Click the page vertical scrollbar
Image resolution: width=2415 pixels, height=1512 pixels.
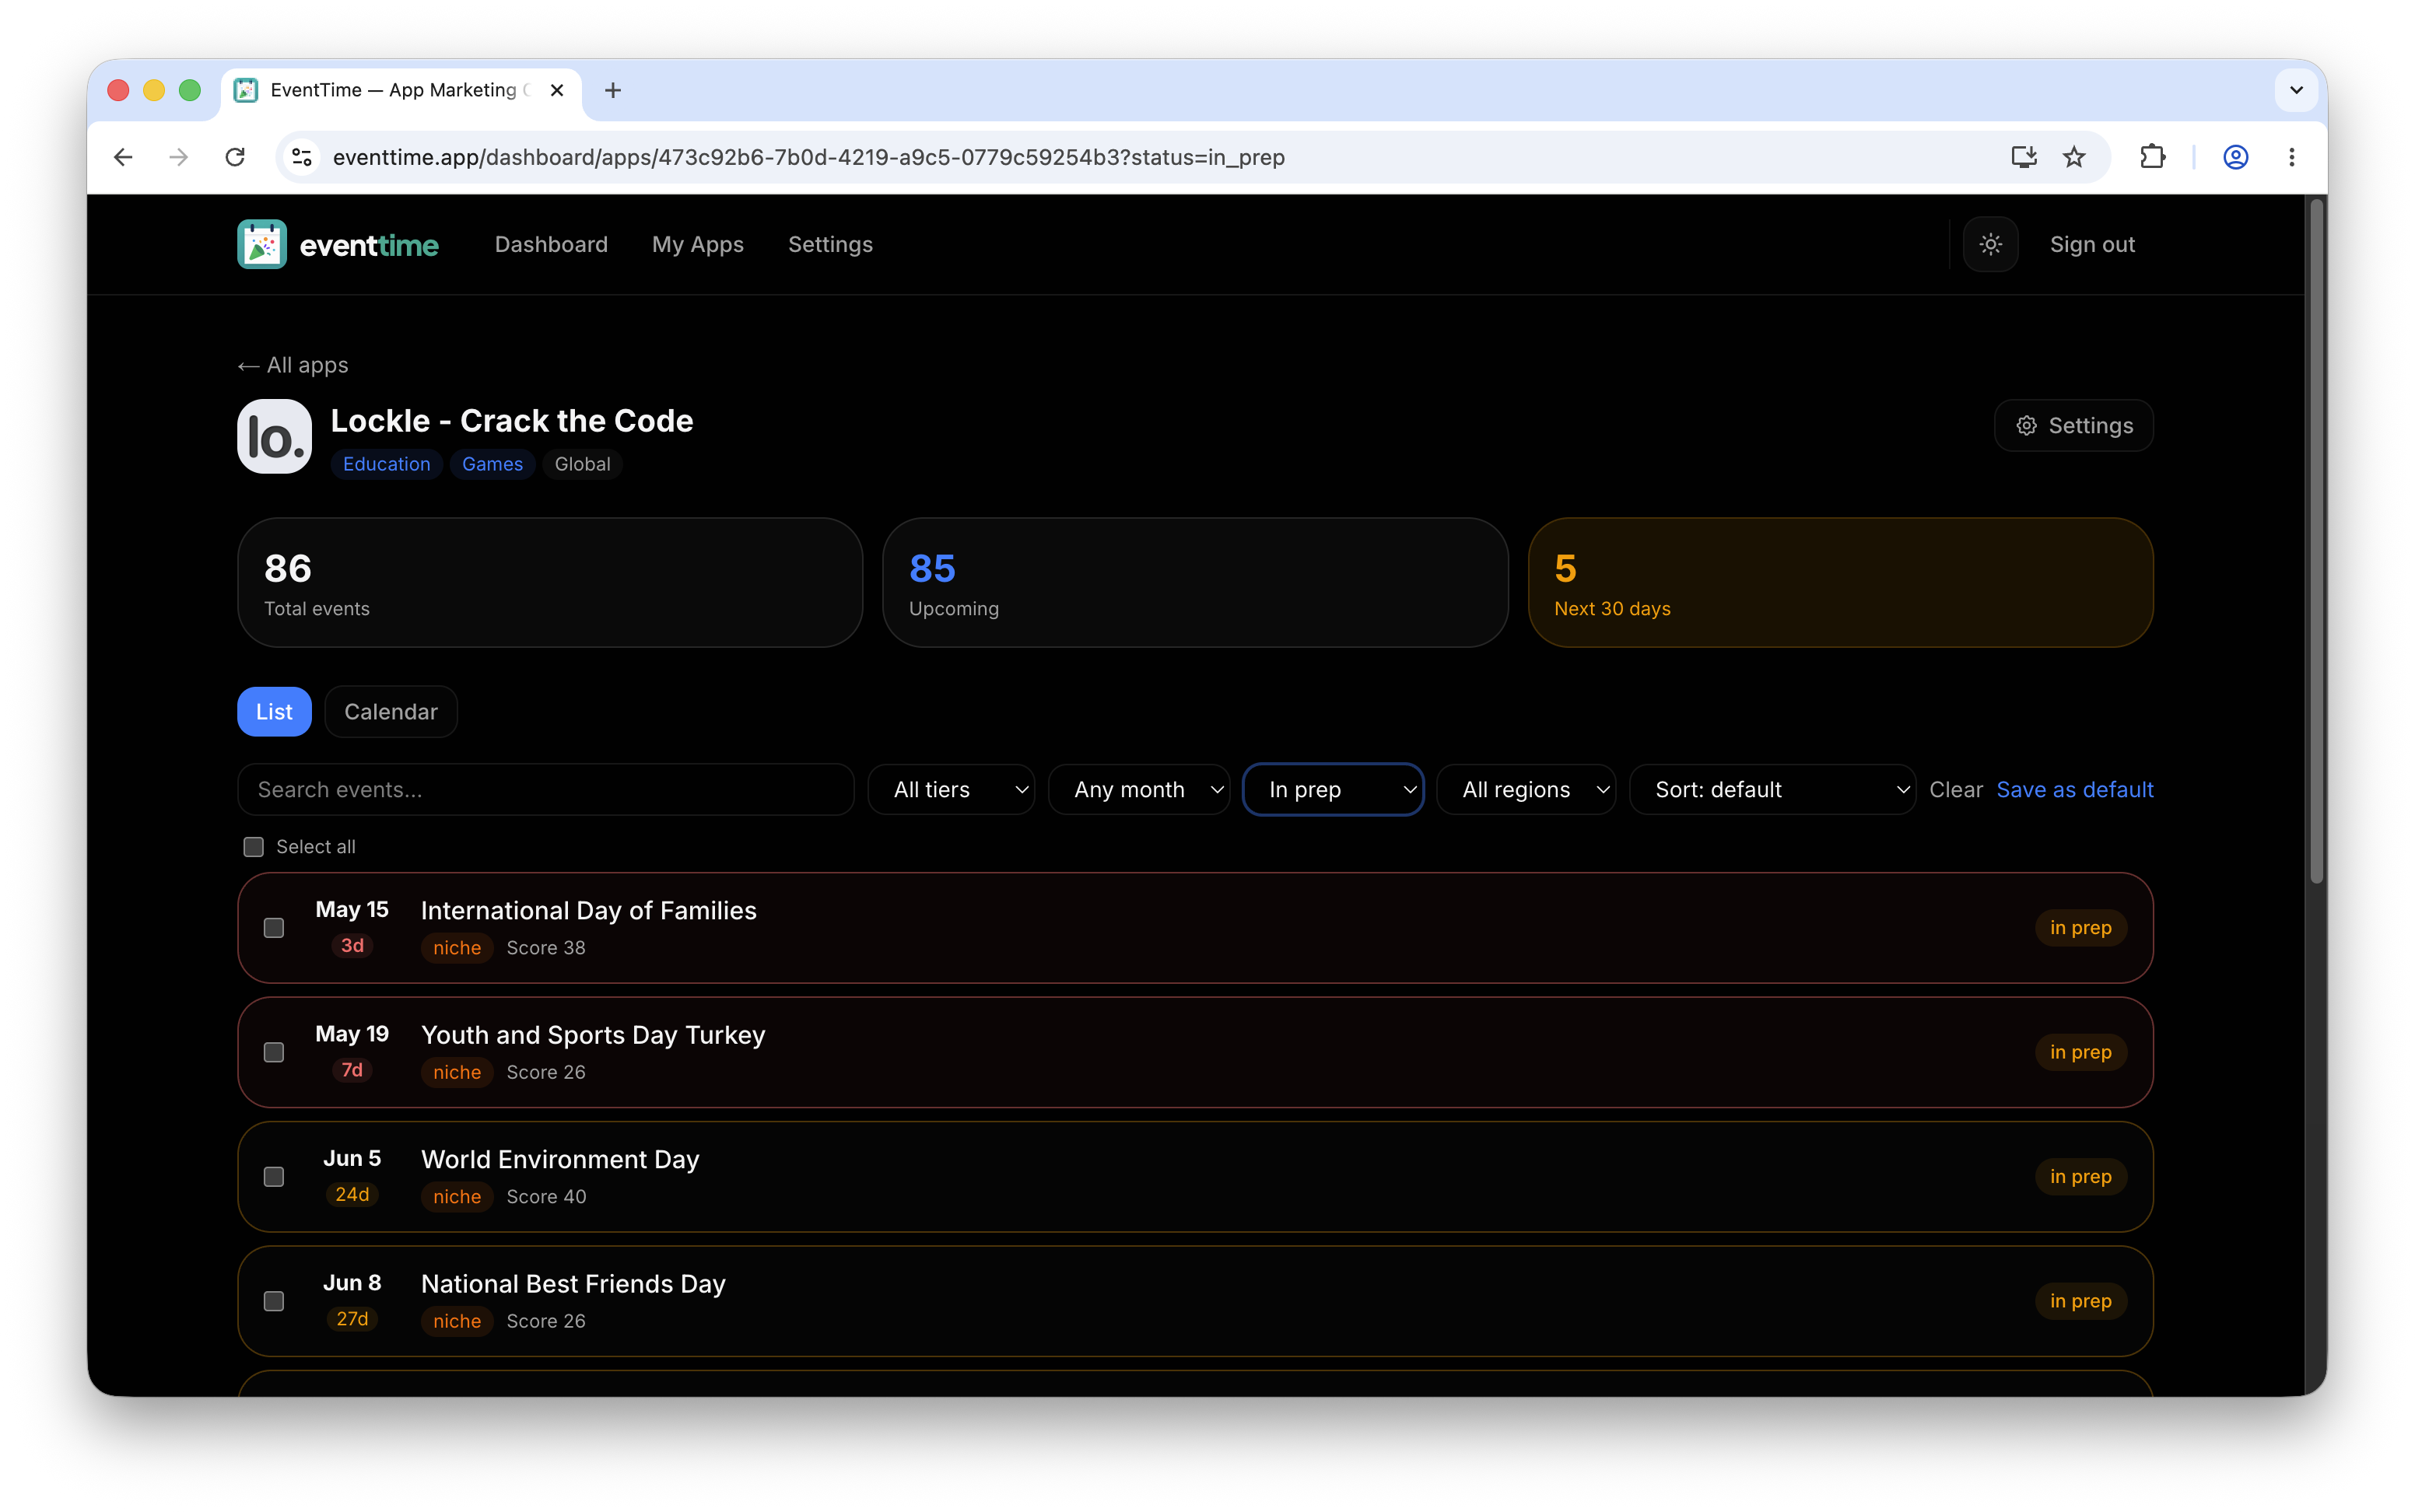[2316, 540]
